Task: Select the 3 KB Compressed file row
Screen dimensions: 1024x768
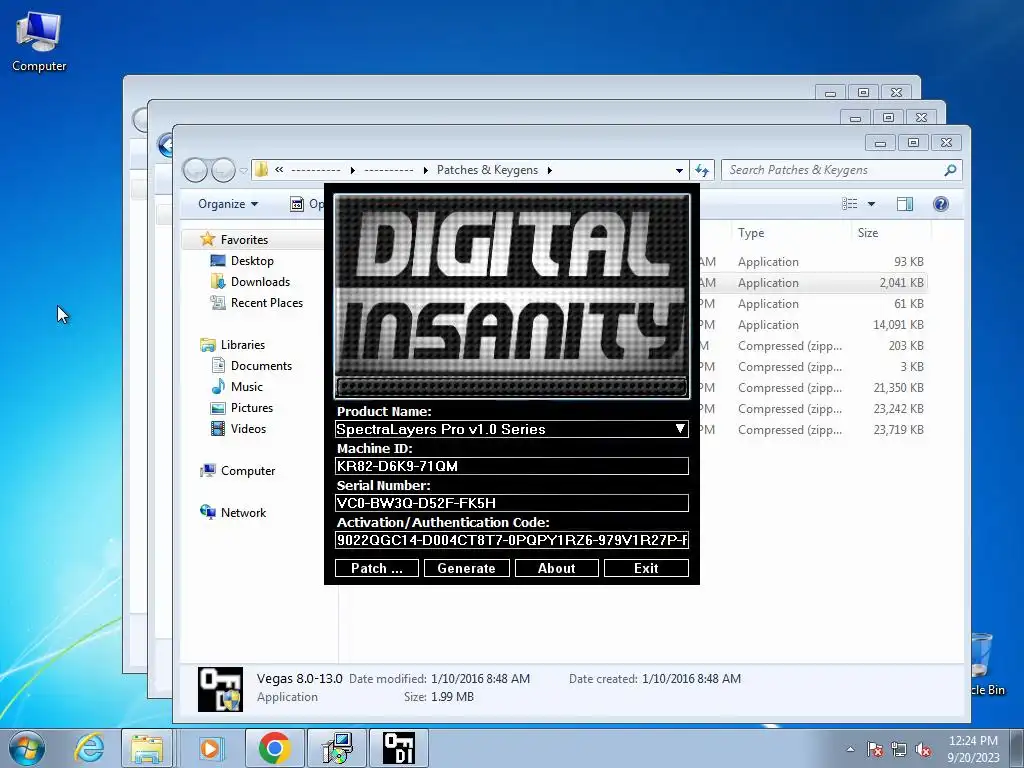Action: pyautogui.click(x=813, y=366)
